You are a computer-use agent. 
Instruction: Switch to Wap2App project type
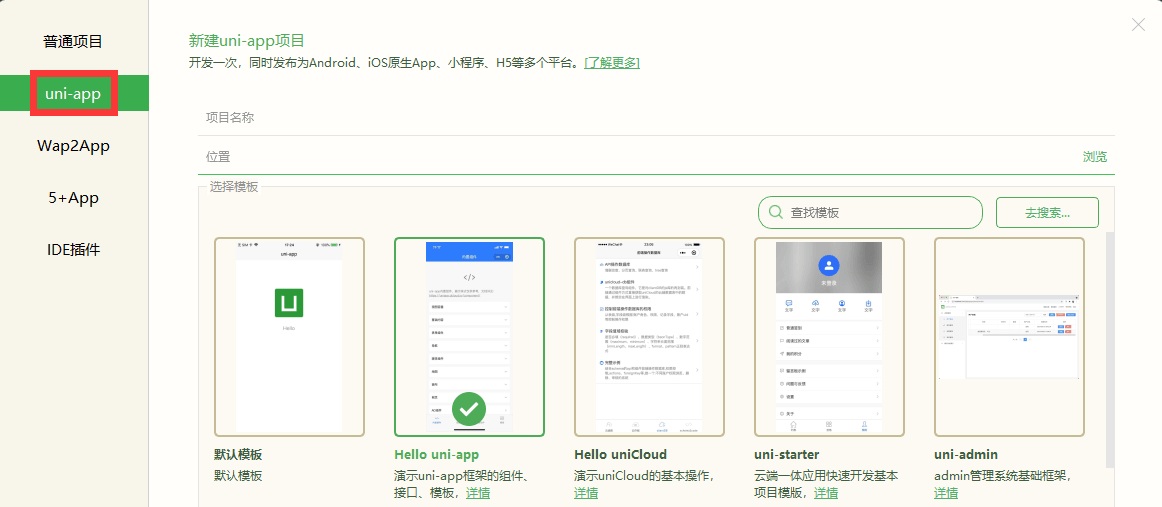coord(73,146)
